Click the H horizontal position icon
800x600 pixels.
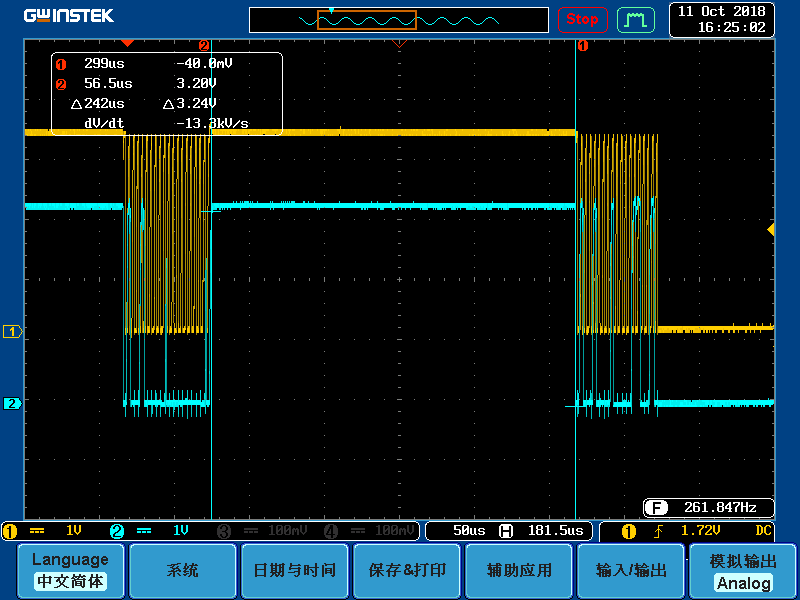(506, 532)
